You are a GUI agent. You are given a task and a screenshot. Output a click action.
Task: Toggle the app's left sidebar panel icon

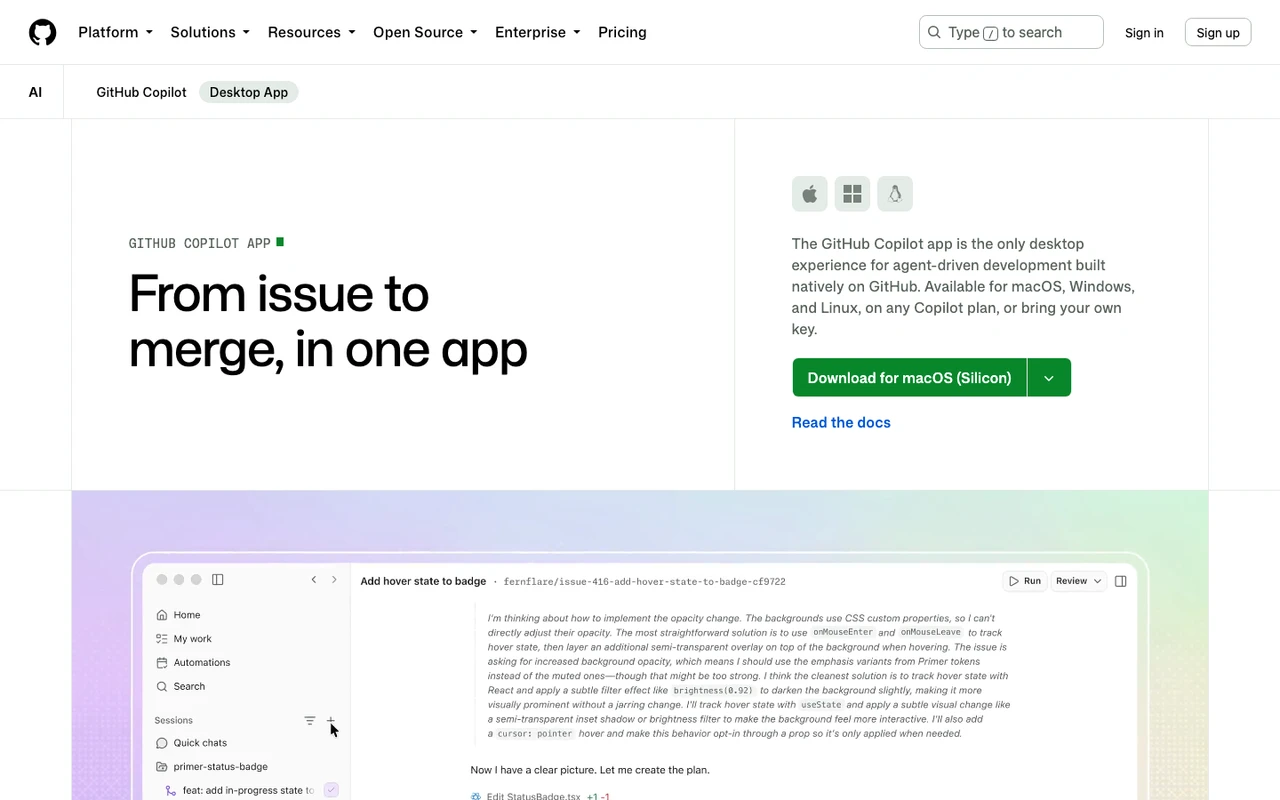point(218,580)
